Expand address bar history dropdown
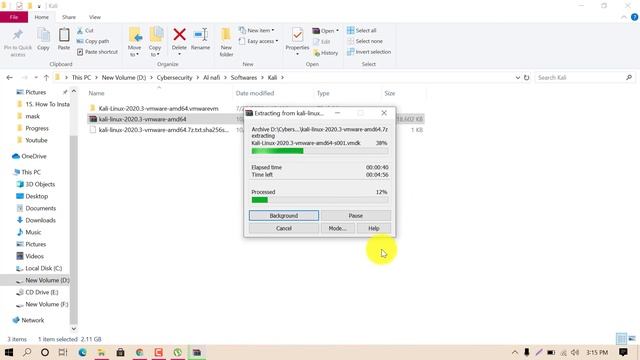Viewport: 640px width, 360px height. (x=518, y=78)
